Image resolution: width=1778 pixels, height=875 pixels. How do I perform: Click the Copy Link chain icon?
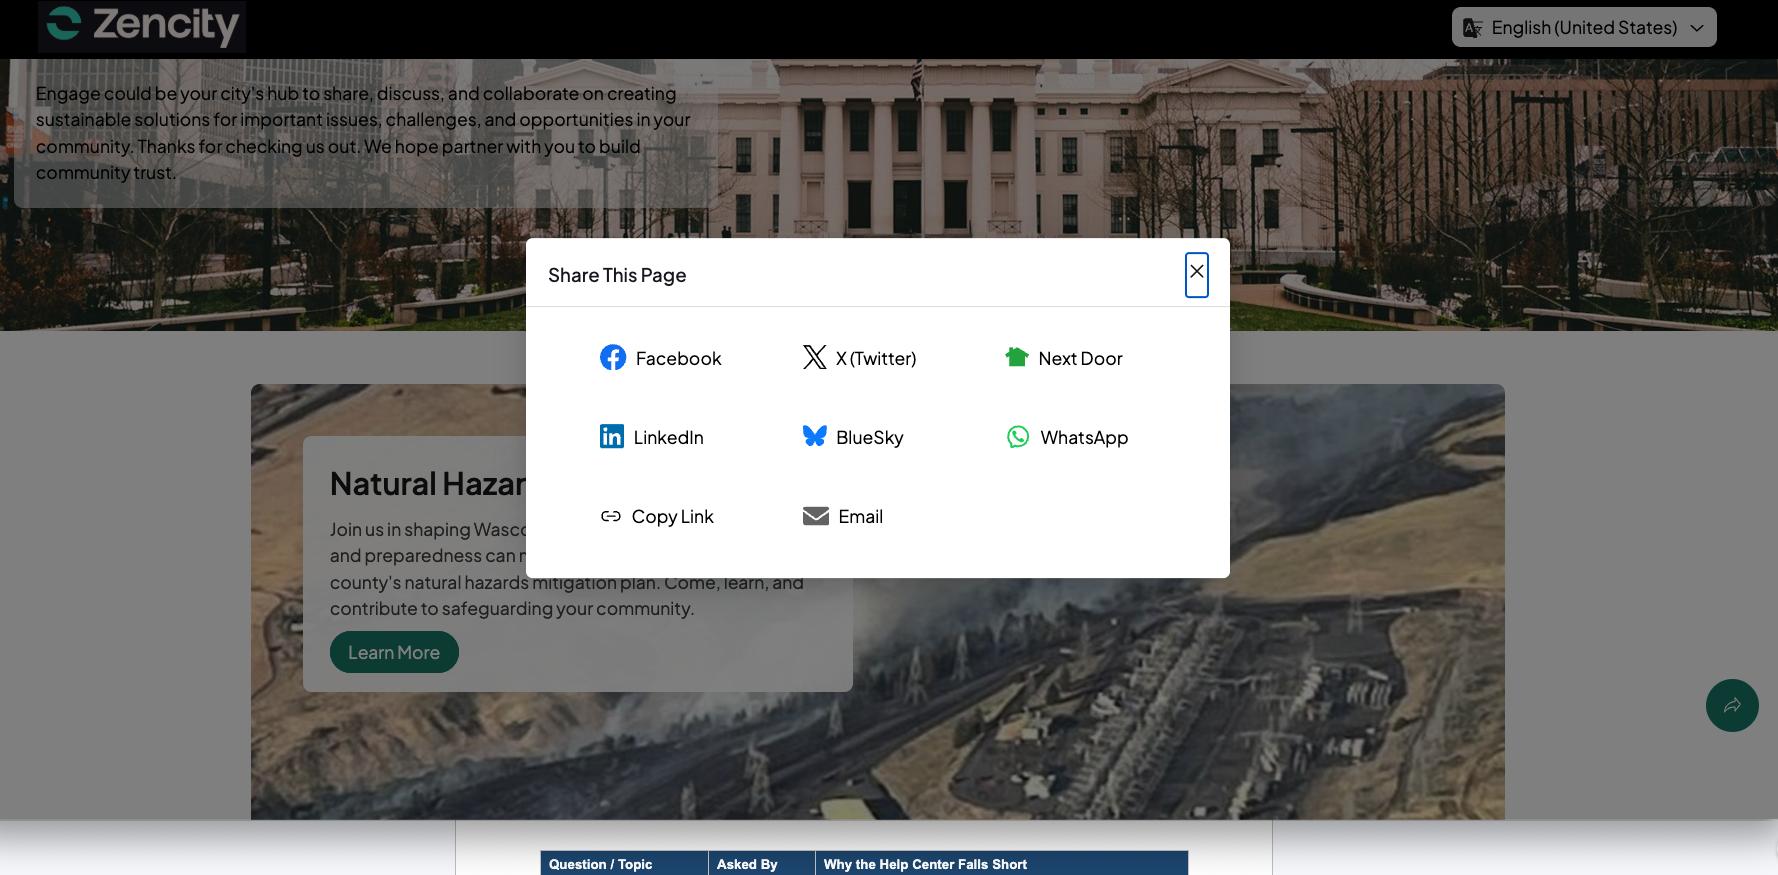pyautogui.click(x=610, y=517)
